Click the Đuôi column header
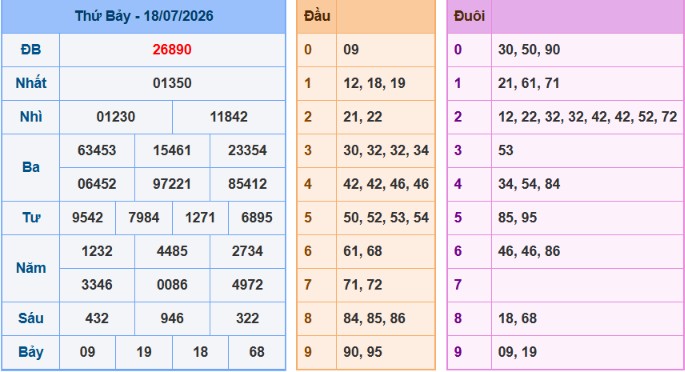The height and width of the screenshot is (372, 685). [x=469, y=16]
